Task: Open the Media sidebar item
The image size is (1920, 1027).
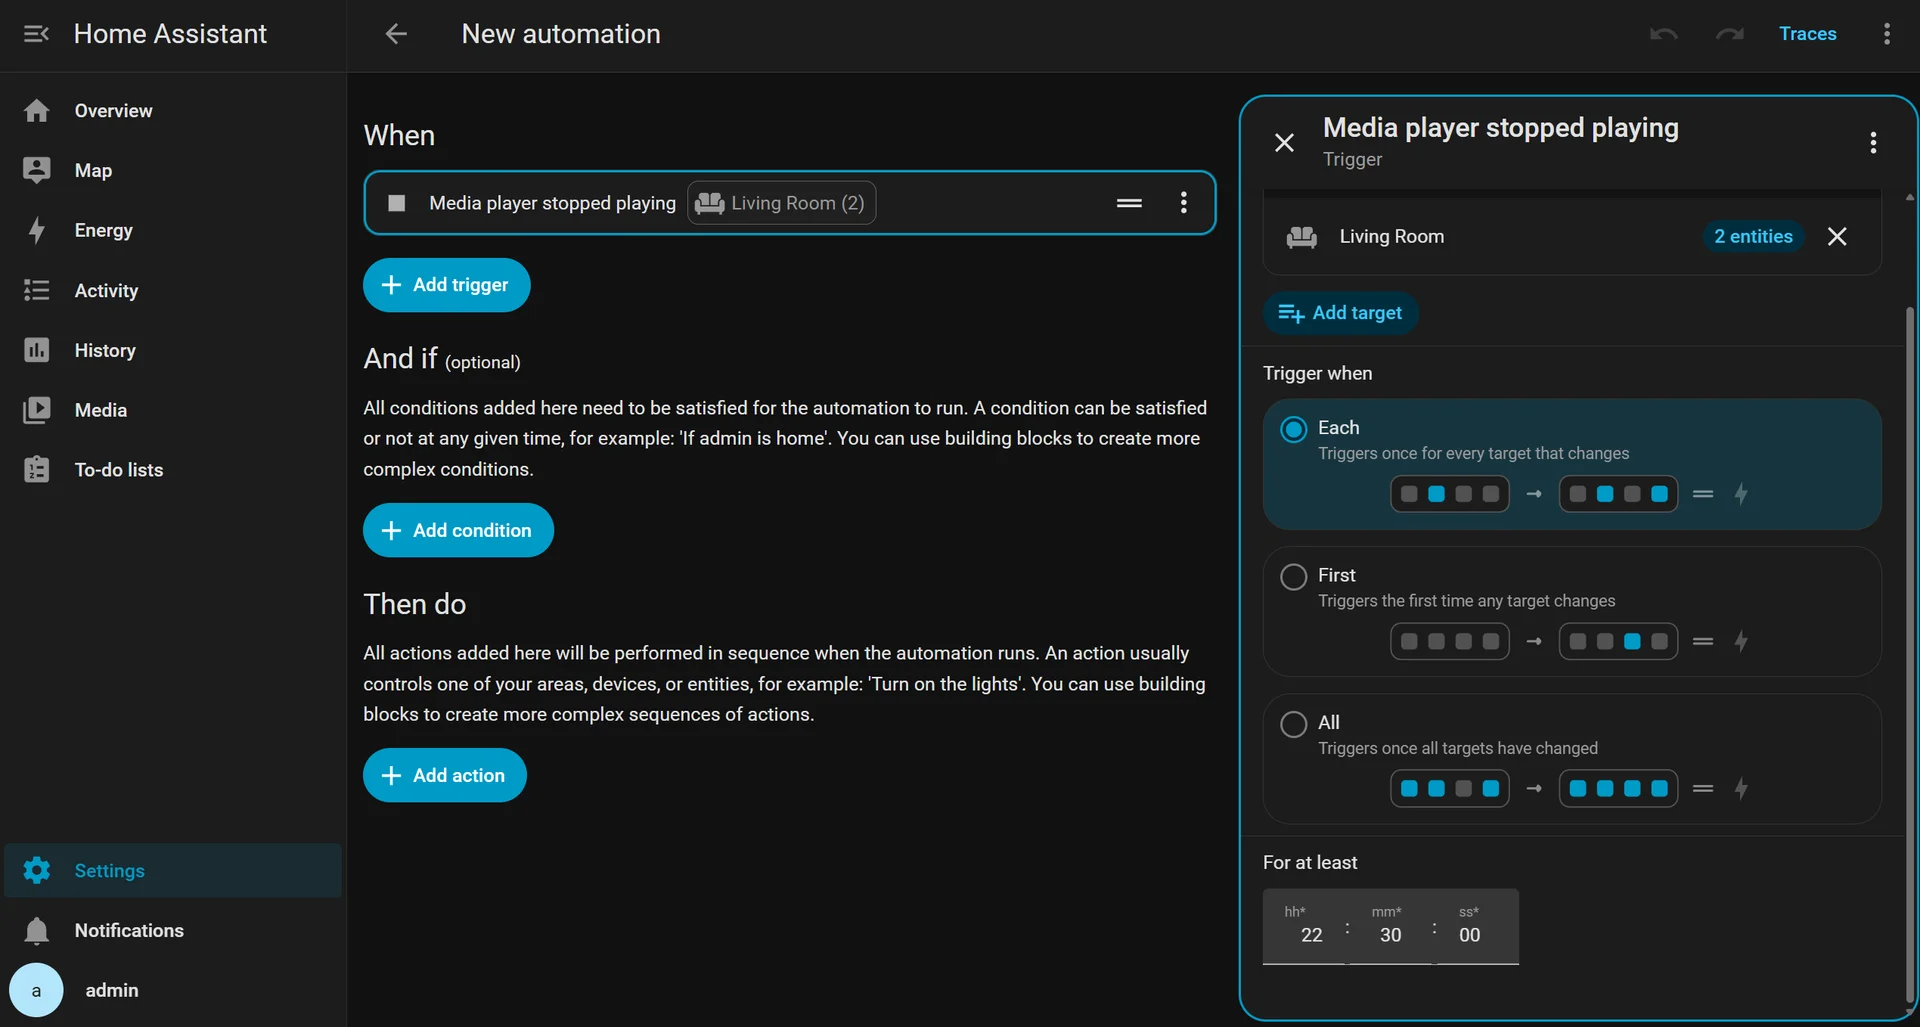Action: (x=173, y=411)
